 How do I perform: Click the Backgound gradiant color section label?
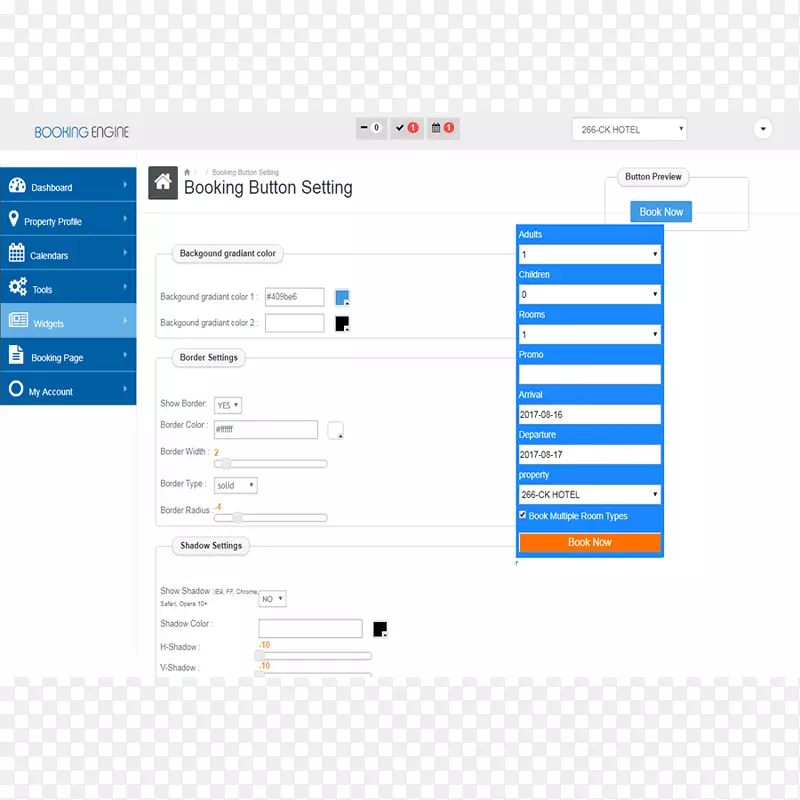pos(228,254)
